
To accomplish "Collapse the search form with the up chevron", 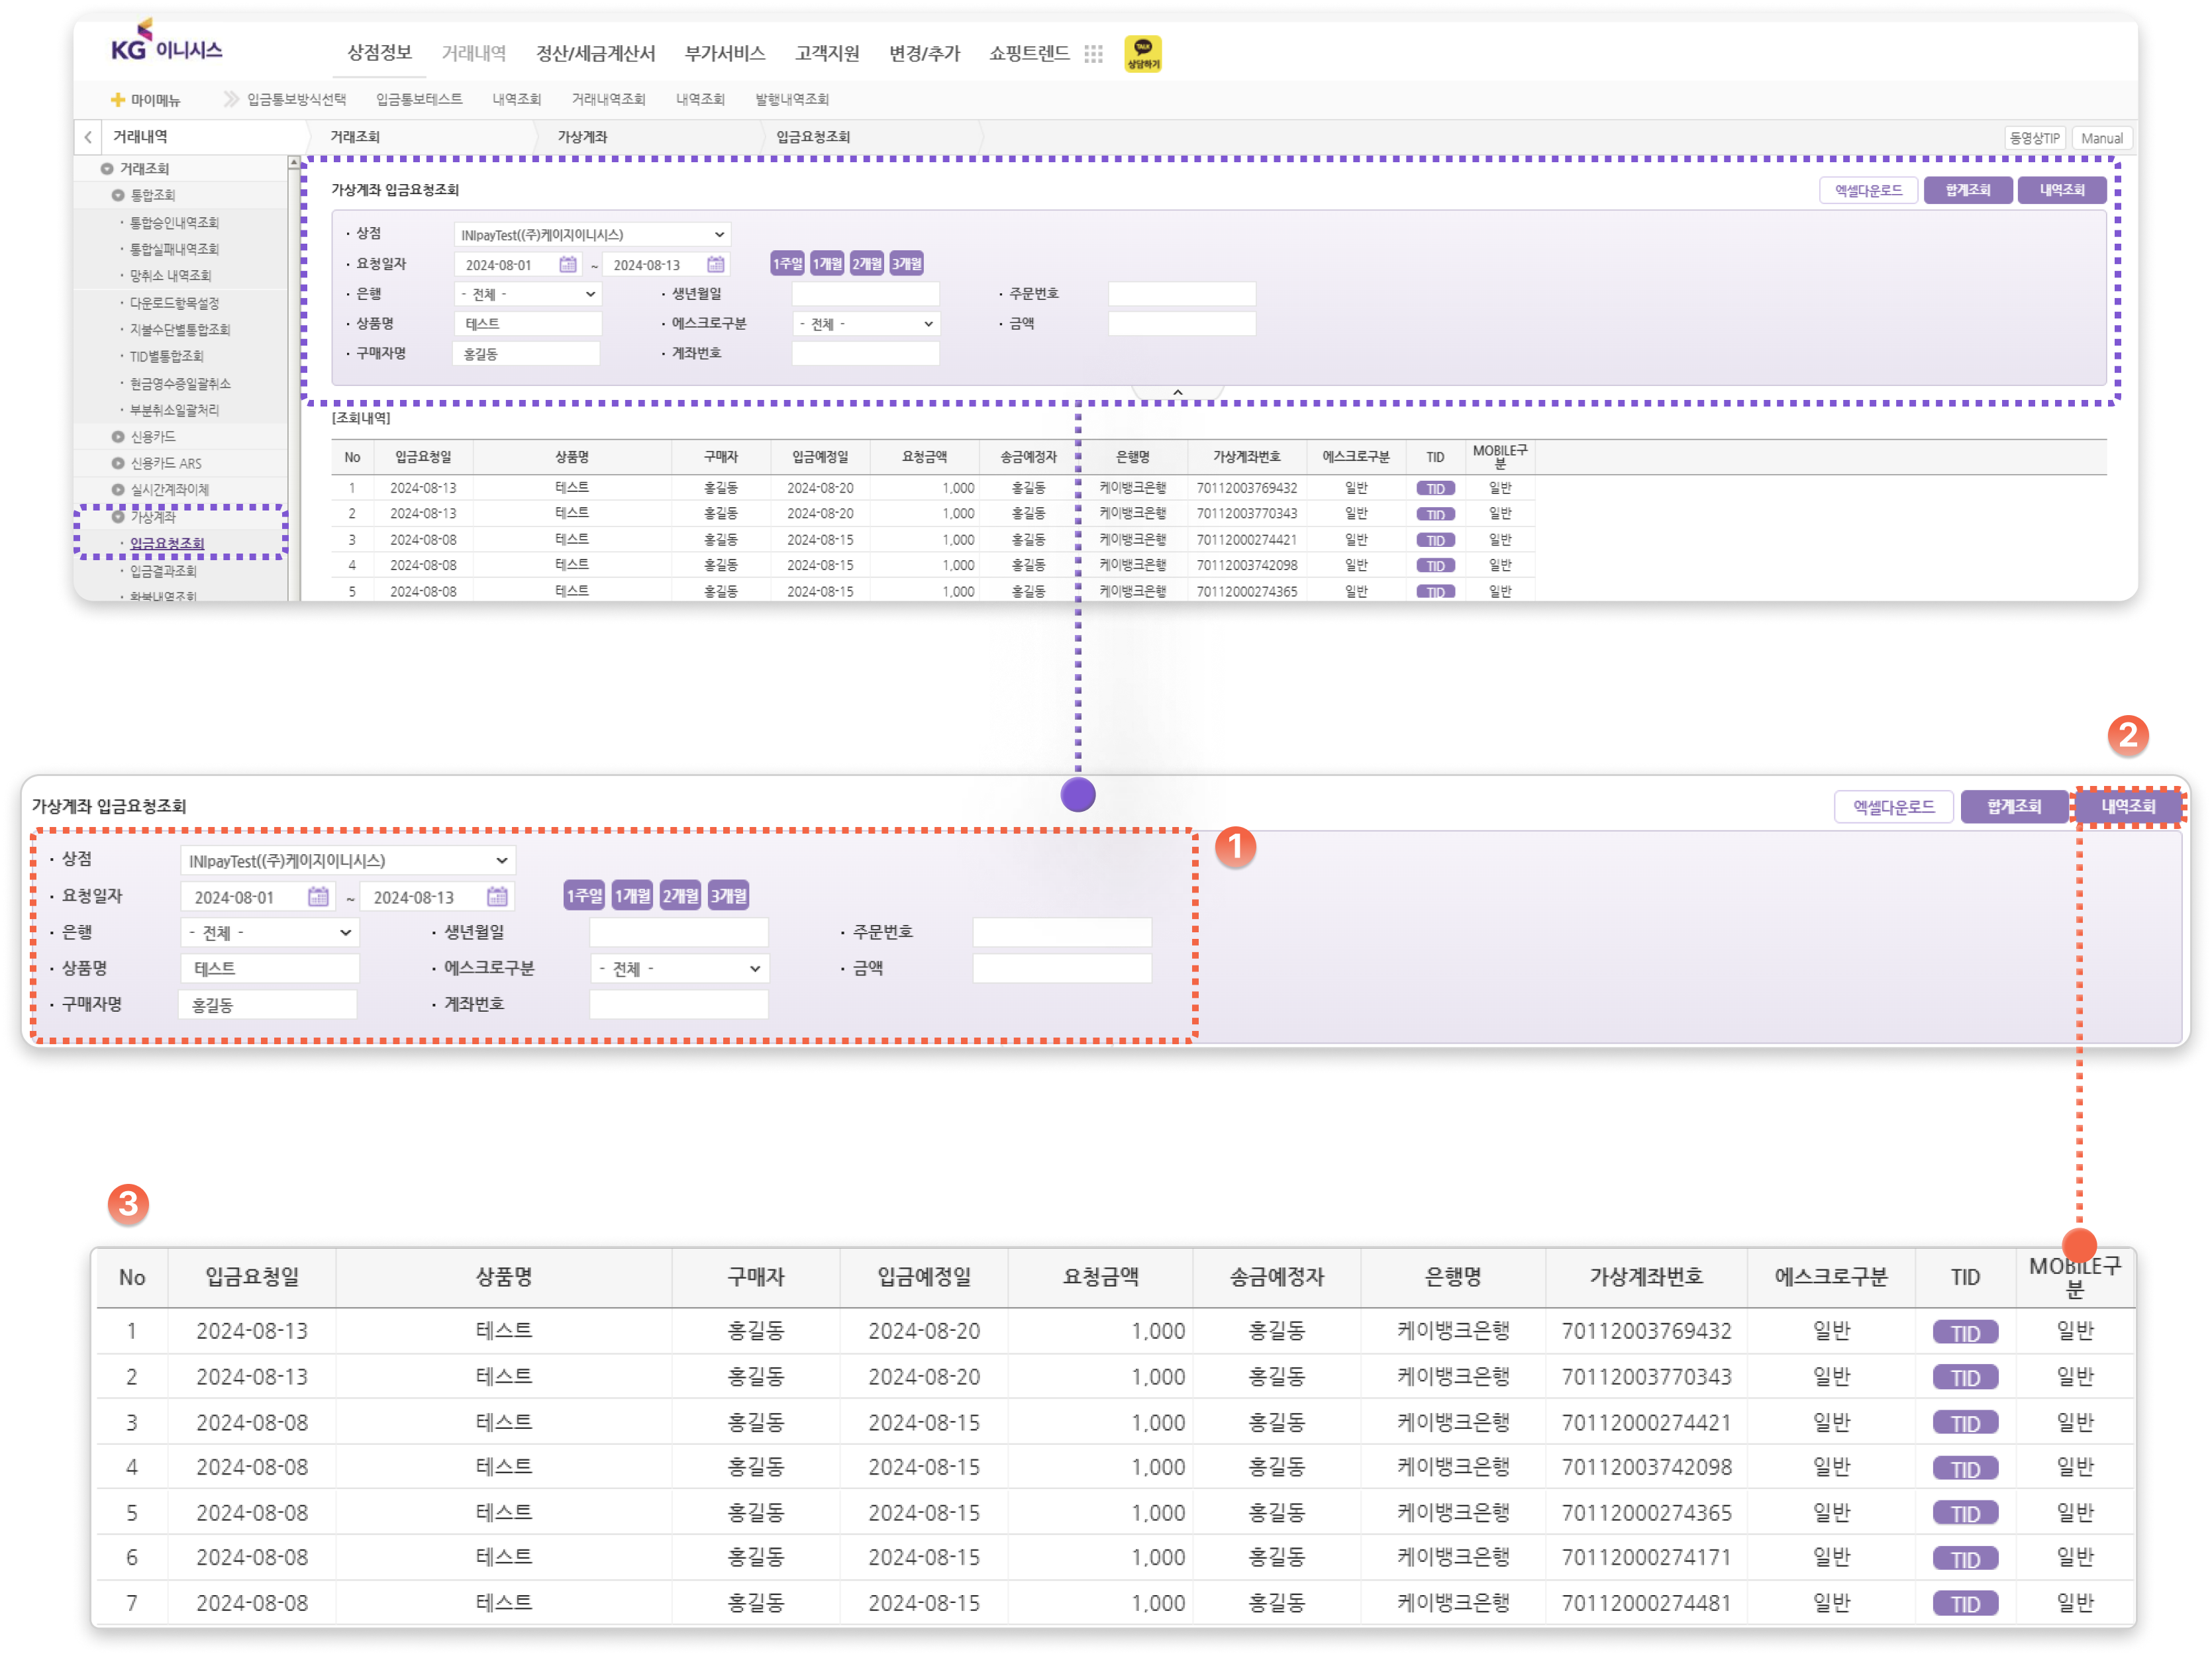I will coord(1177,393).
